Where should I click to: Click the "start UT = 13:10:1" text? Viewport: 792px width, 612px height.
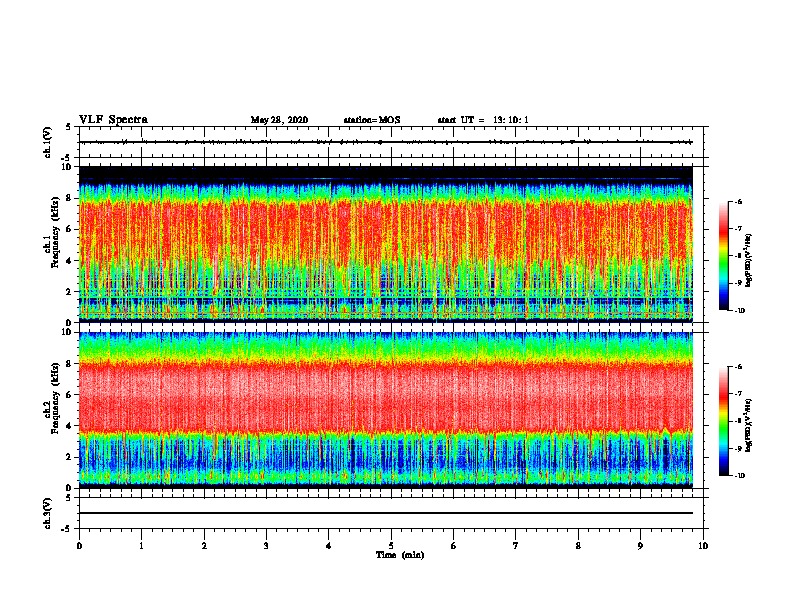click(483, 120)
